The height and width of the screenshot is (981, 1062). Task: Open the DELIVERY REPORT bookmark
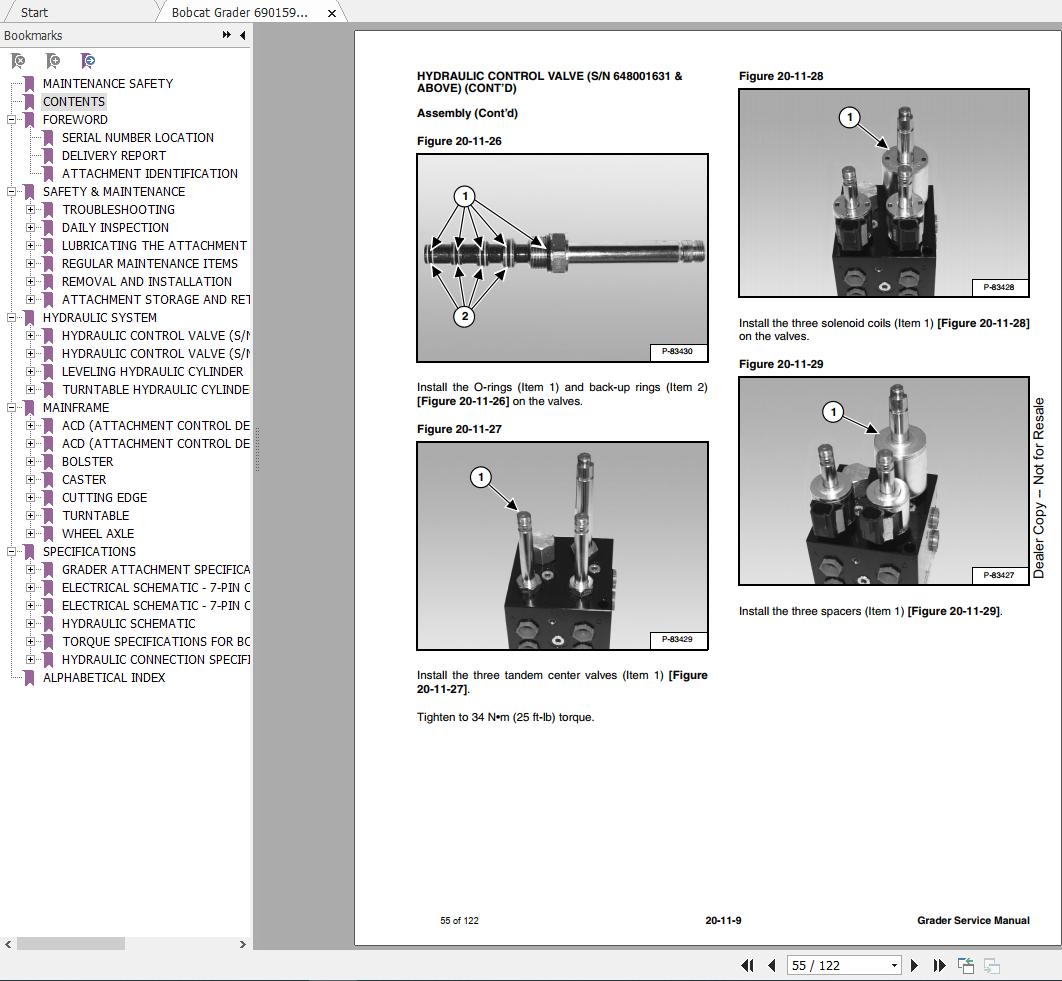(114, 156)
